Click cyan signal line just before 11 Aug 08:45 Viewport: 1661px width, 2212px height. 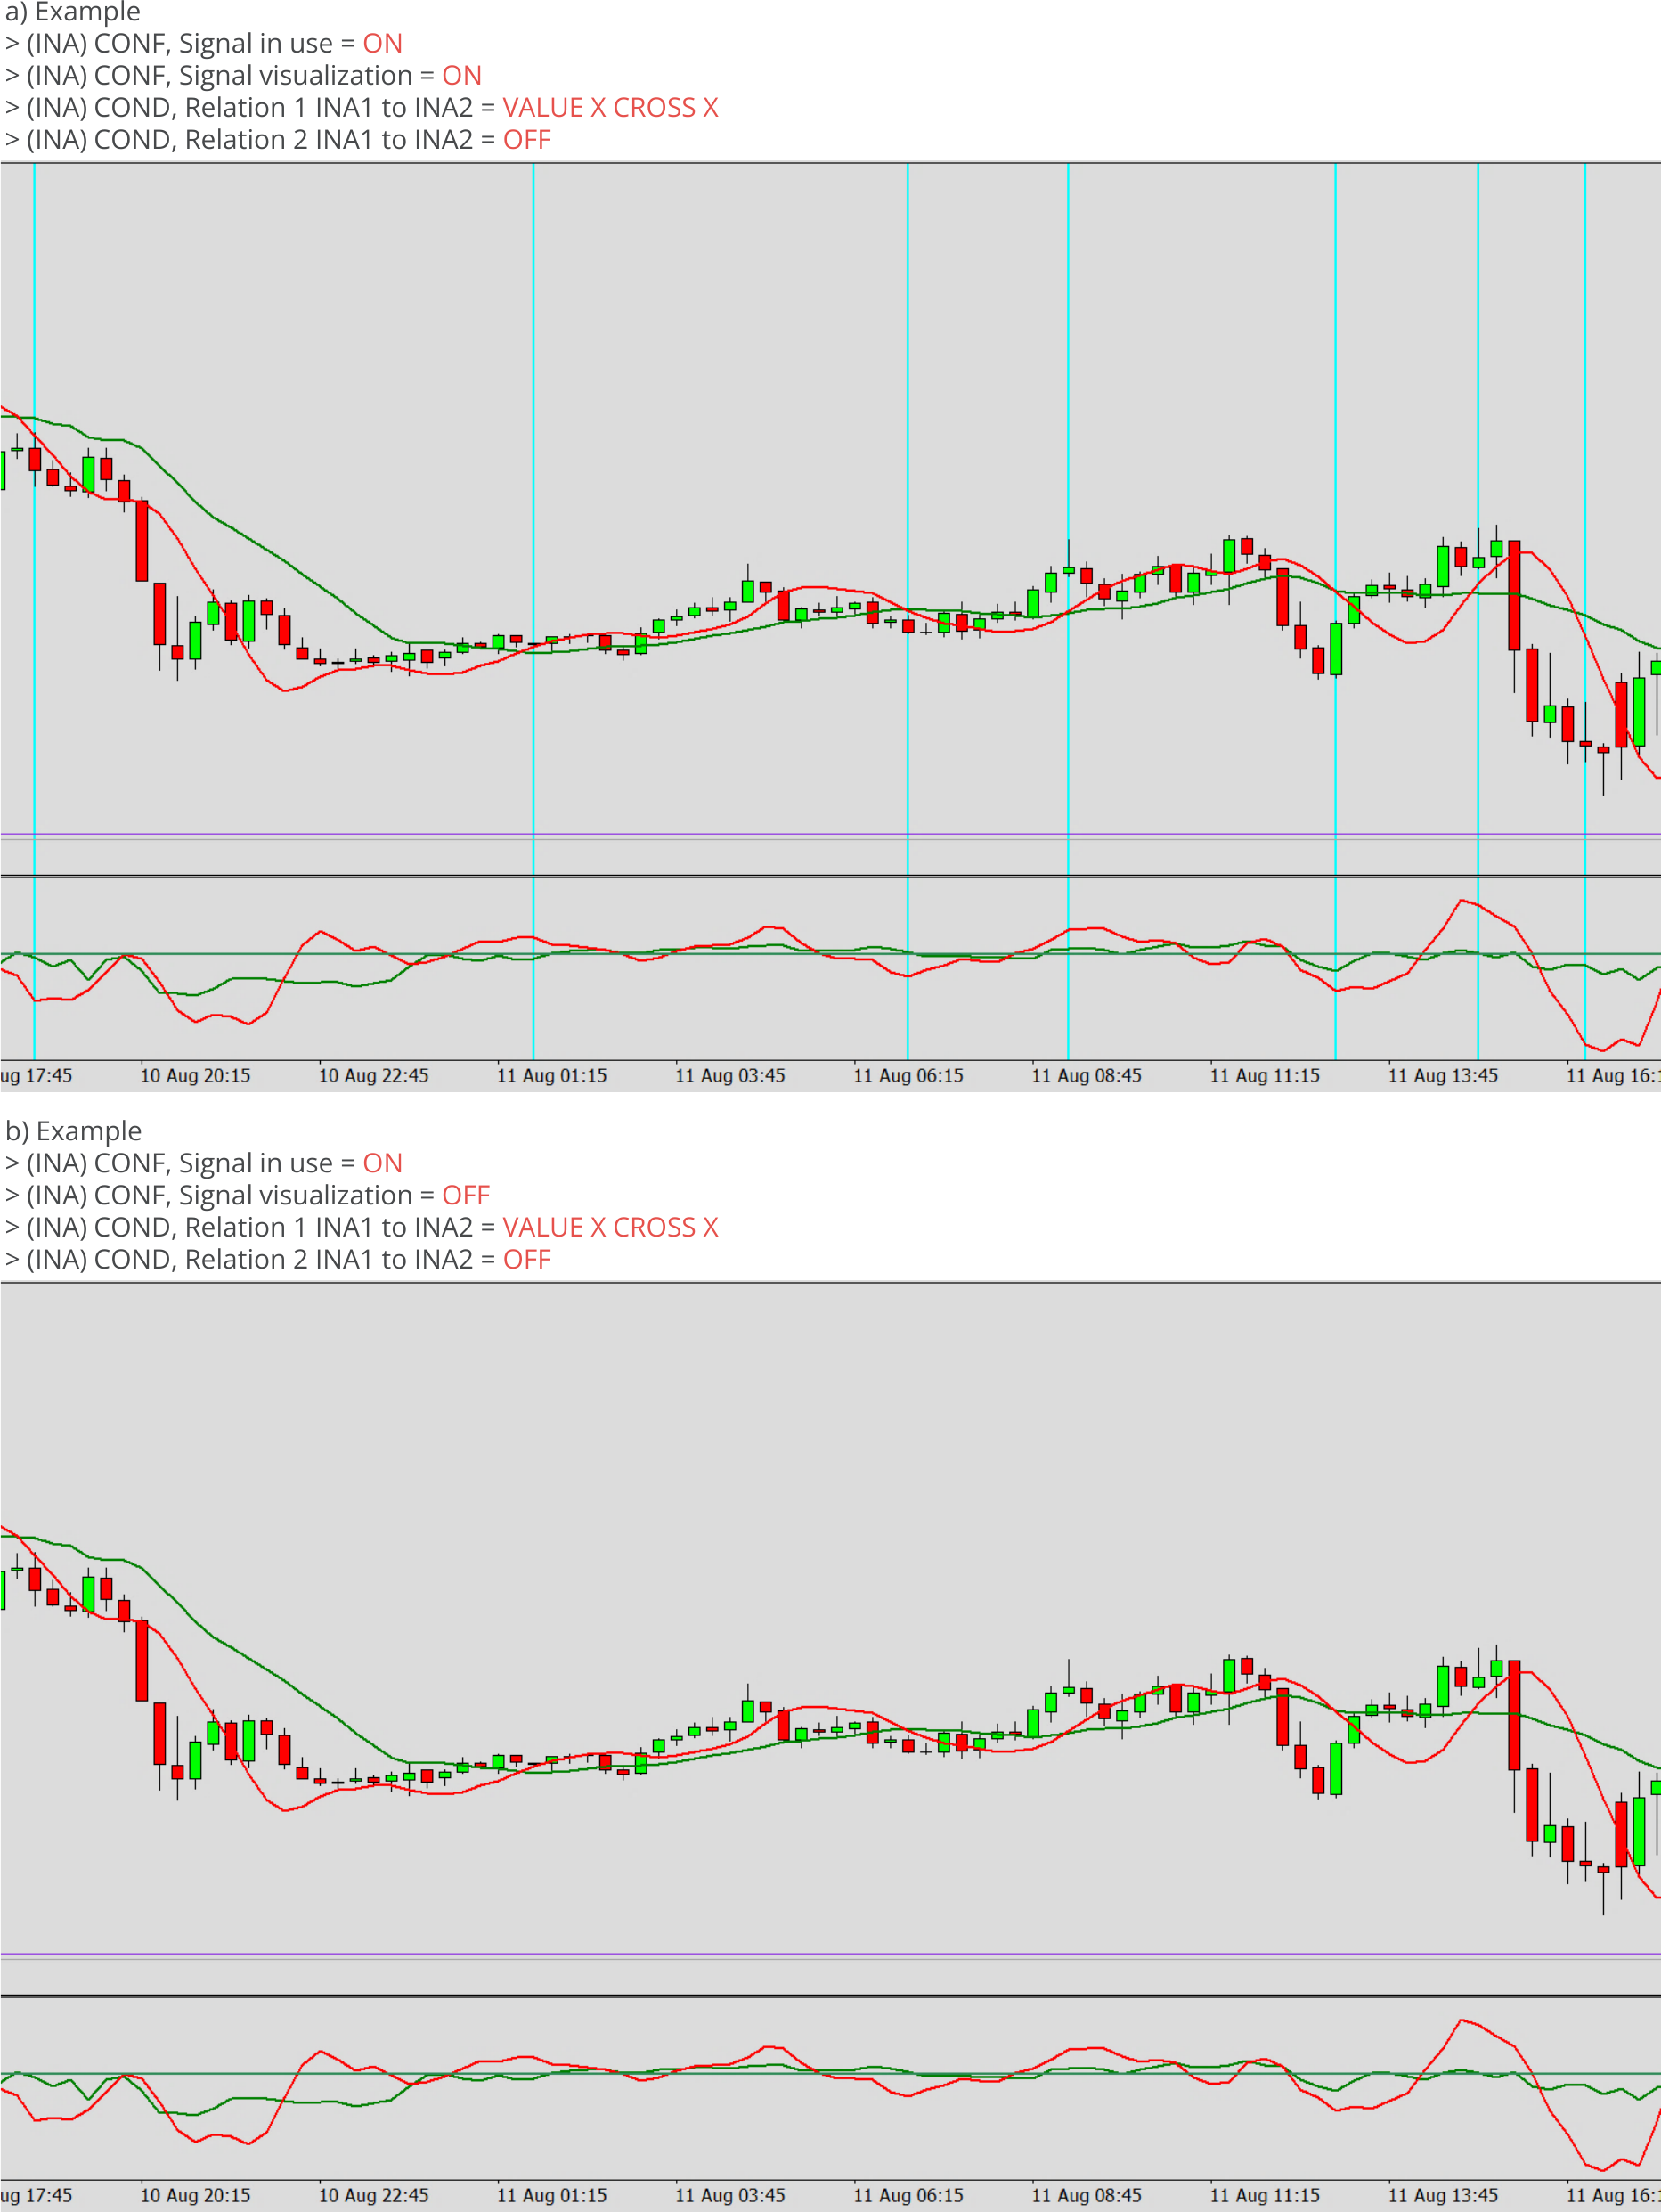1068,610
